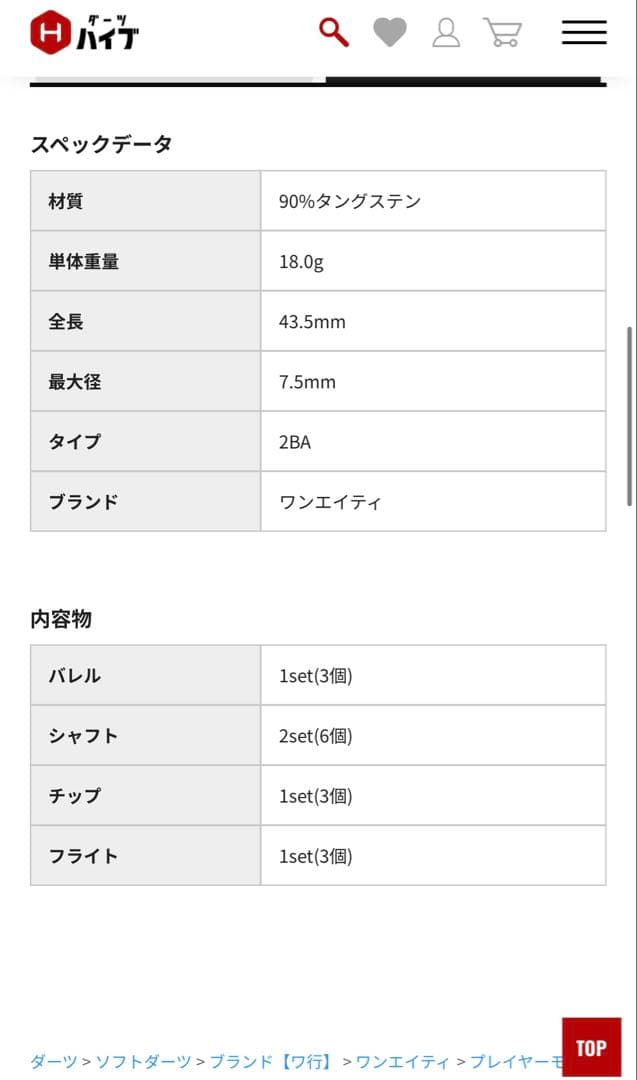Open the ソフトダーツ breadcrumb link
The height and width of the screenshot is (1080, 637).
143,1063
